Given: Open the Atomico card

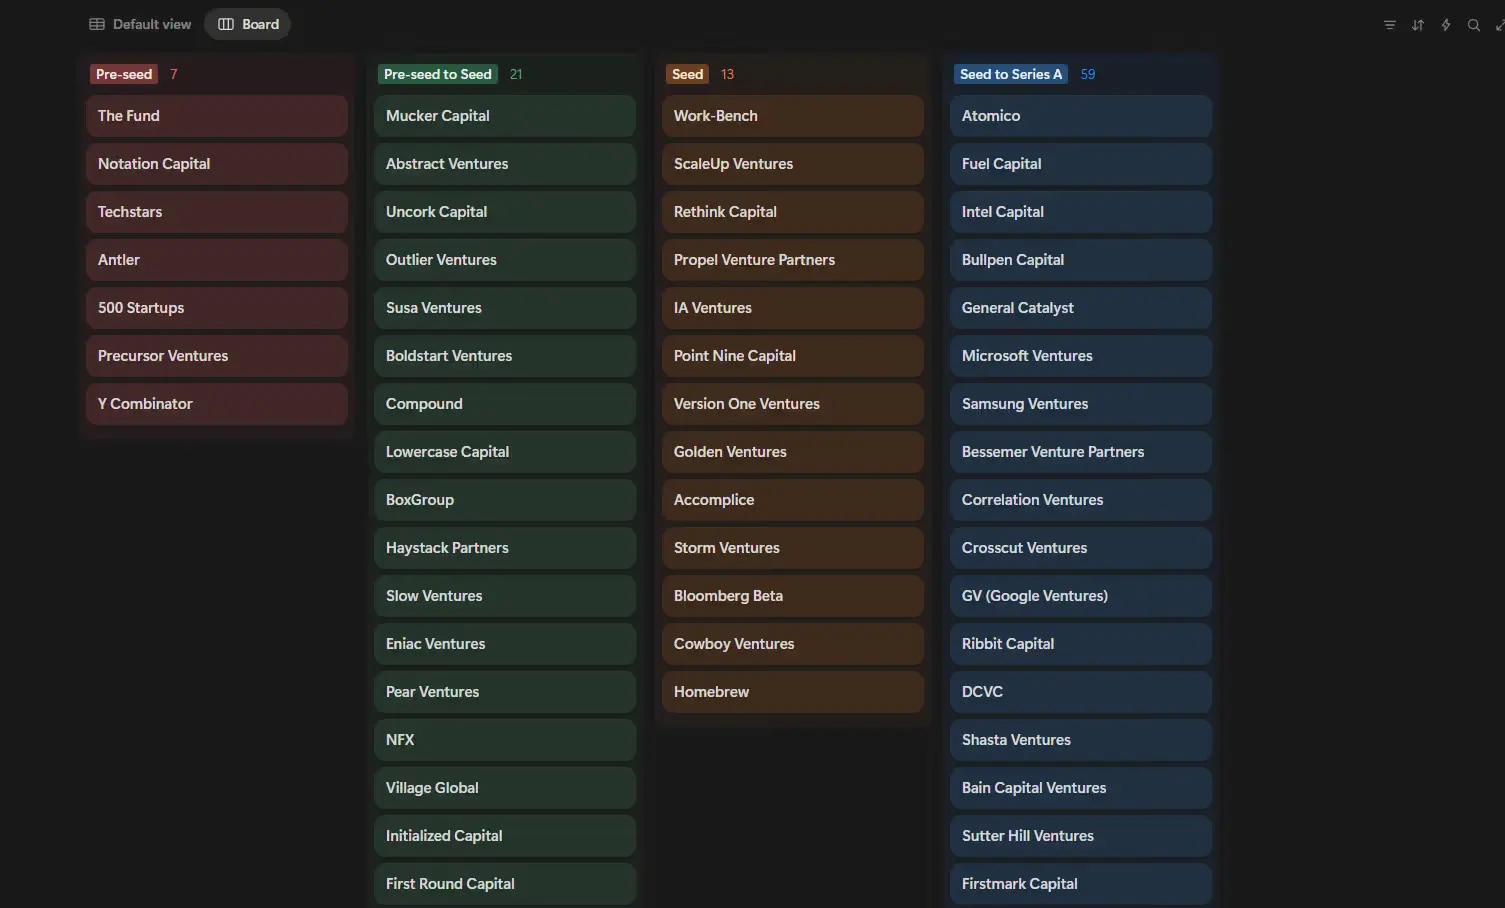Looking at the screenshot, I should pyautogui.click(x=1080, y=115).
